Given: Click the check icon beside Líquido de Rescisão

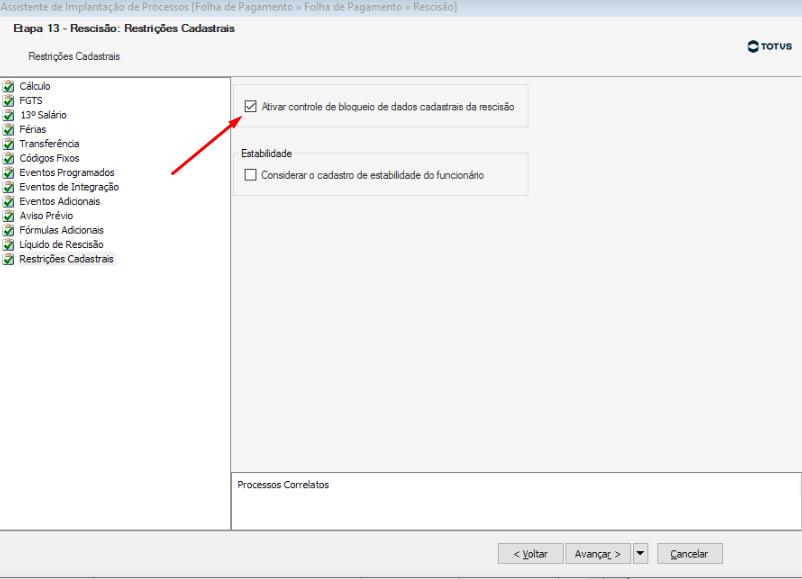Looking at the screenshot, I should point(8,244).
